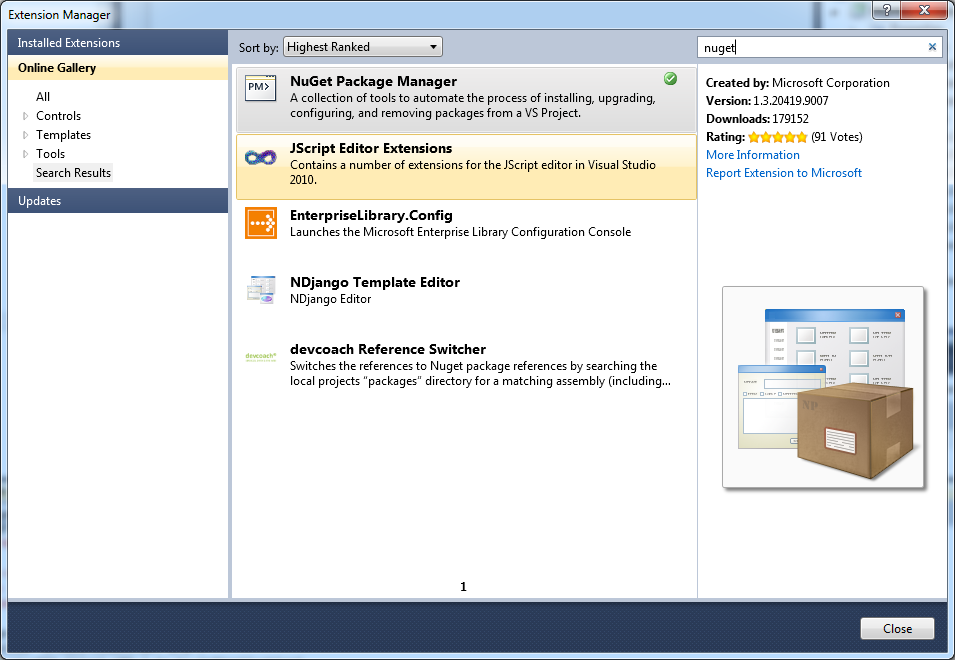Select the Controls tree item

[x=58, y=116]
